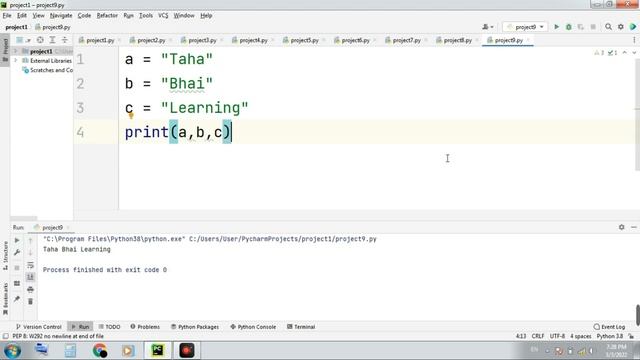Open the project9 run configuration dropdown
Image resolution: width=640 pixels, height=360 pixels.
coord(525,27)
